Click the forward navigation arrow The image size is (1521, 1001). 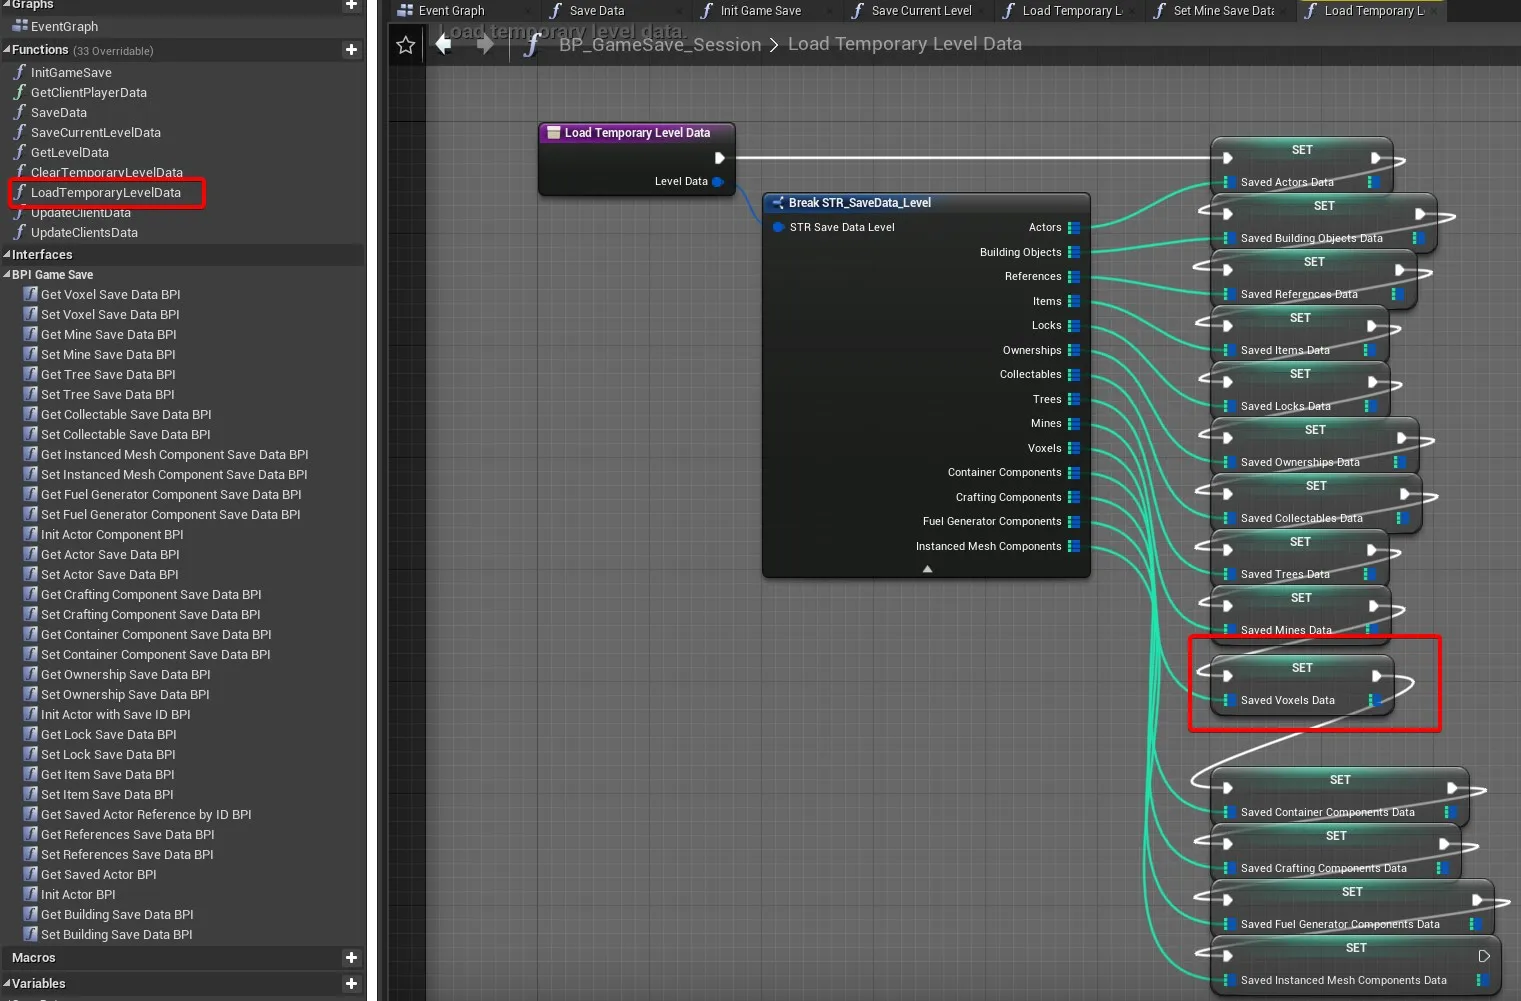(x=485, y=44)
